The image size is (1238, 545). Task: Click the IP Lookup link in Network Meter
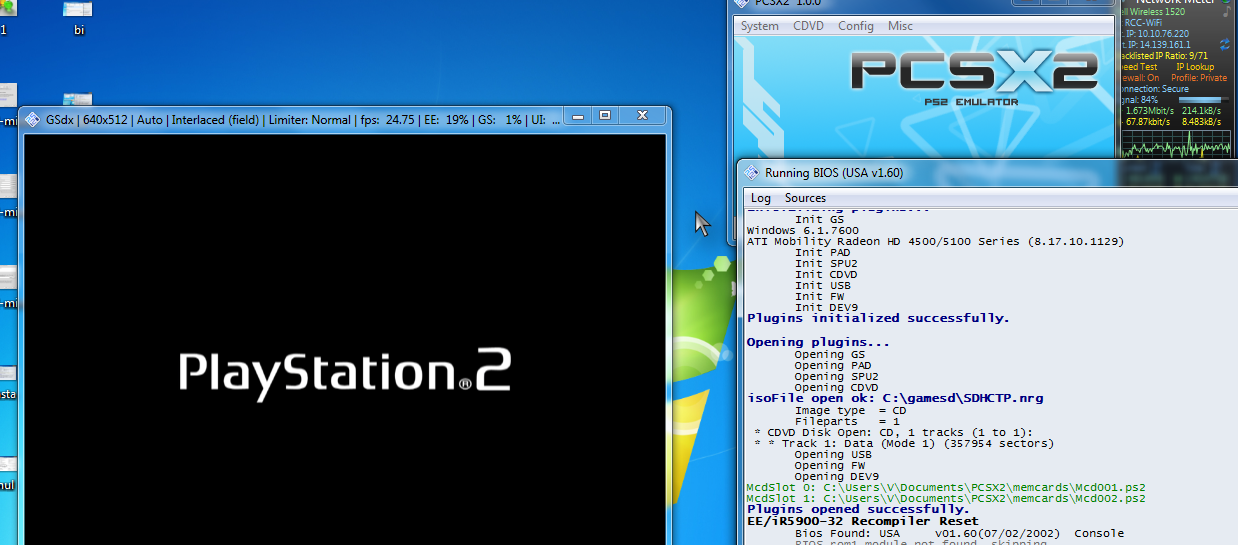tap(1194, 67)
